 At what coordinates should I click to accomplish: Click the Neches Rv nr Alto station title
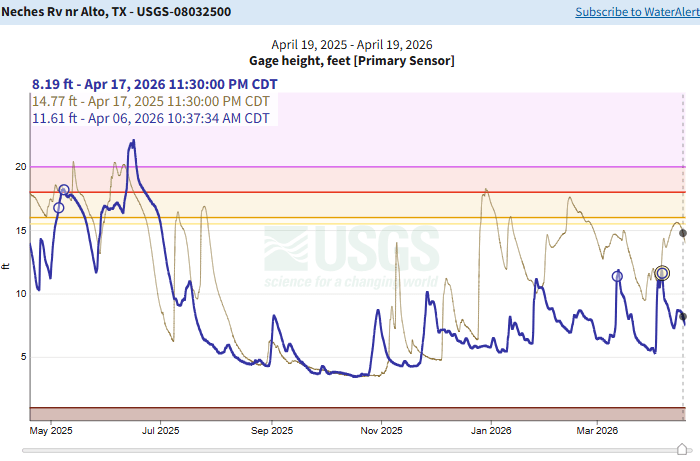click(130, 12)
